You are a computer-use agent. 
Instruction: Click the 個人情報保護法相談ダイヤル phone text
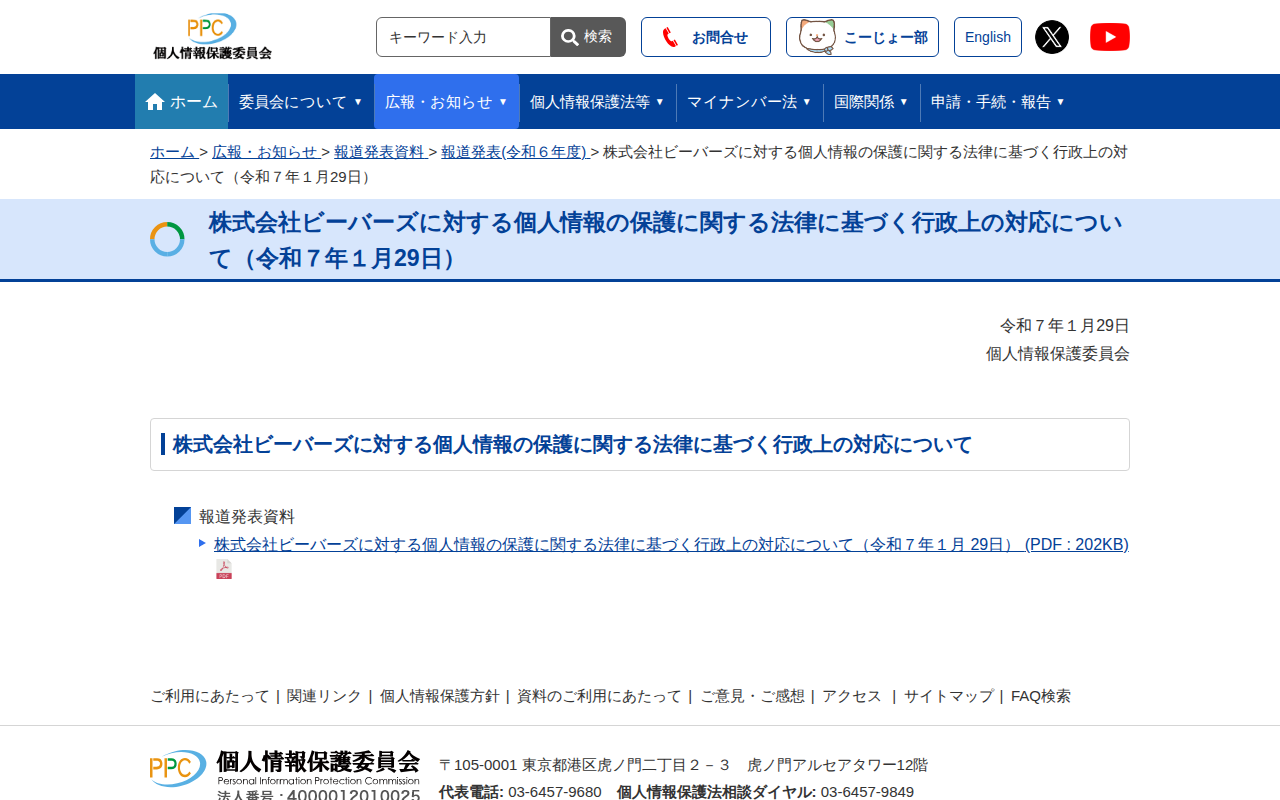coord(765,792)
